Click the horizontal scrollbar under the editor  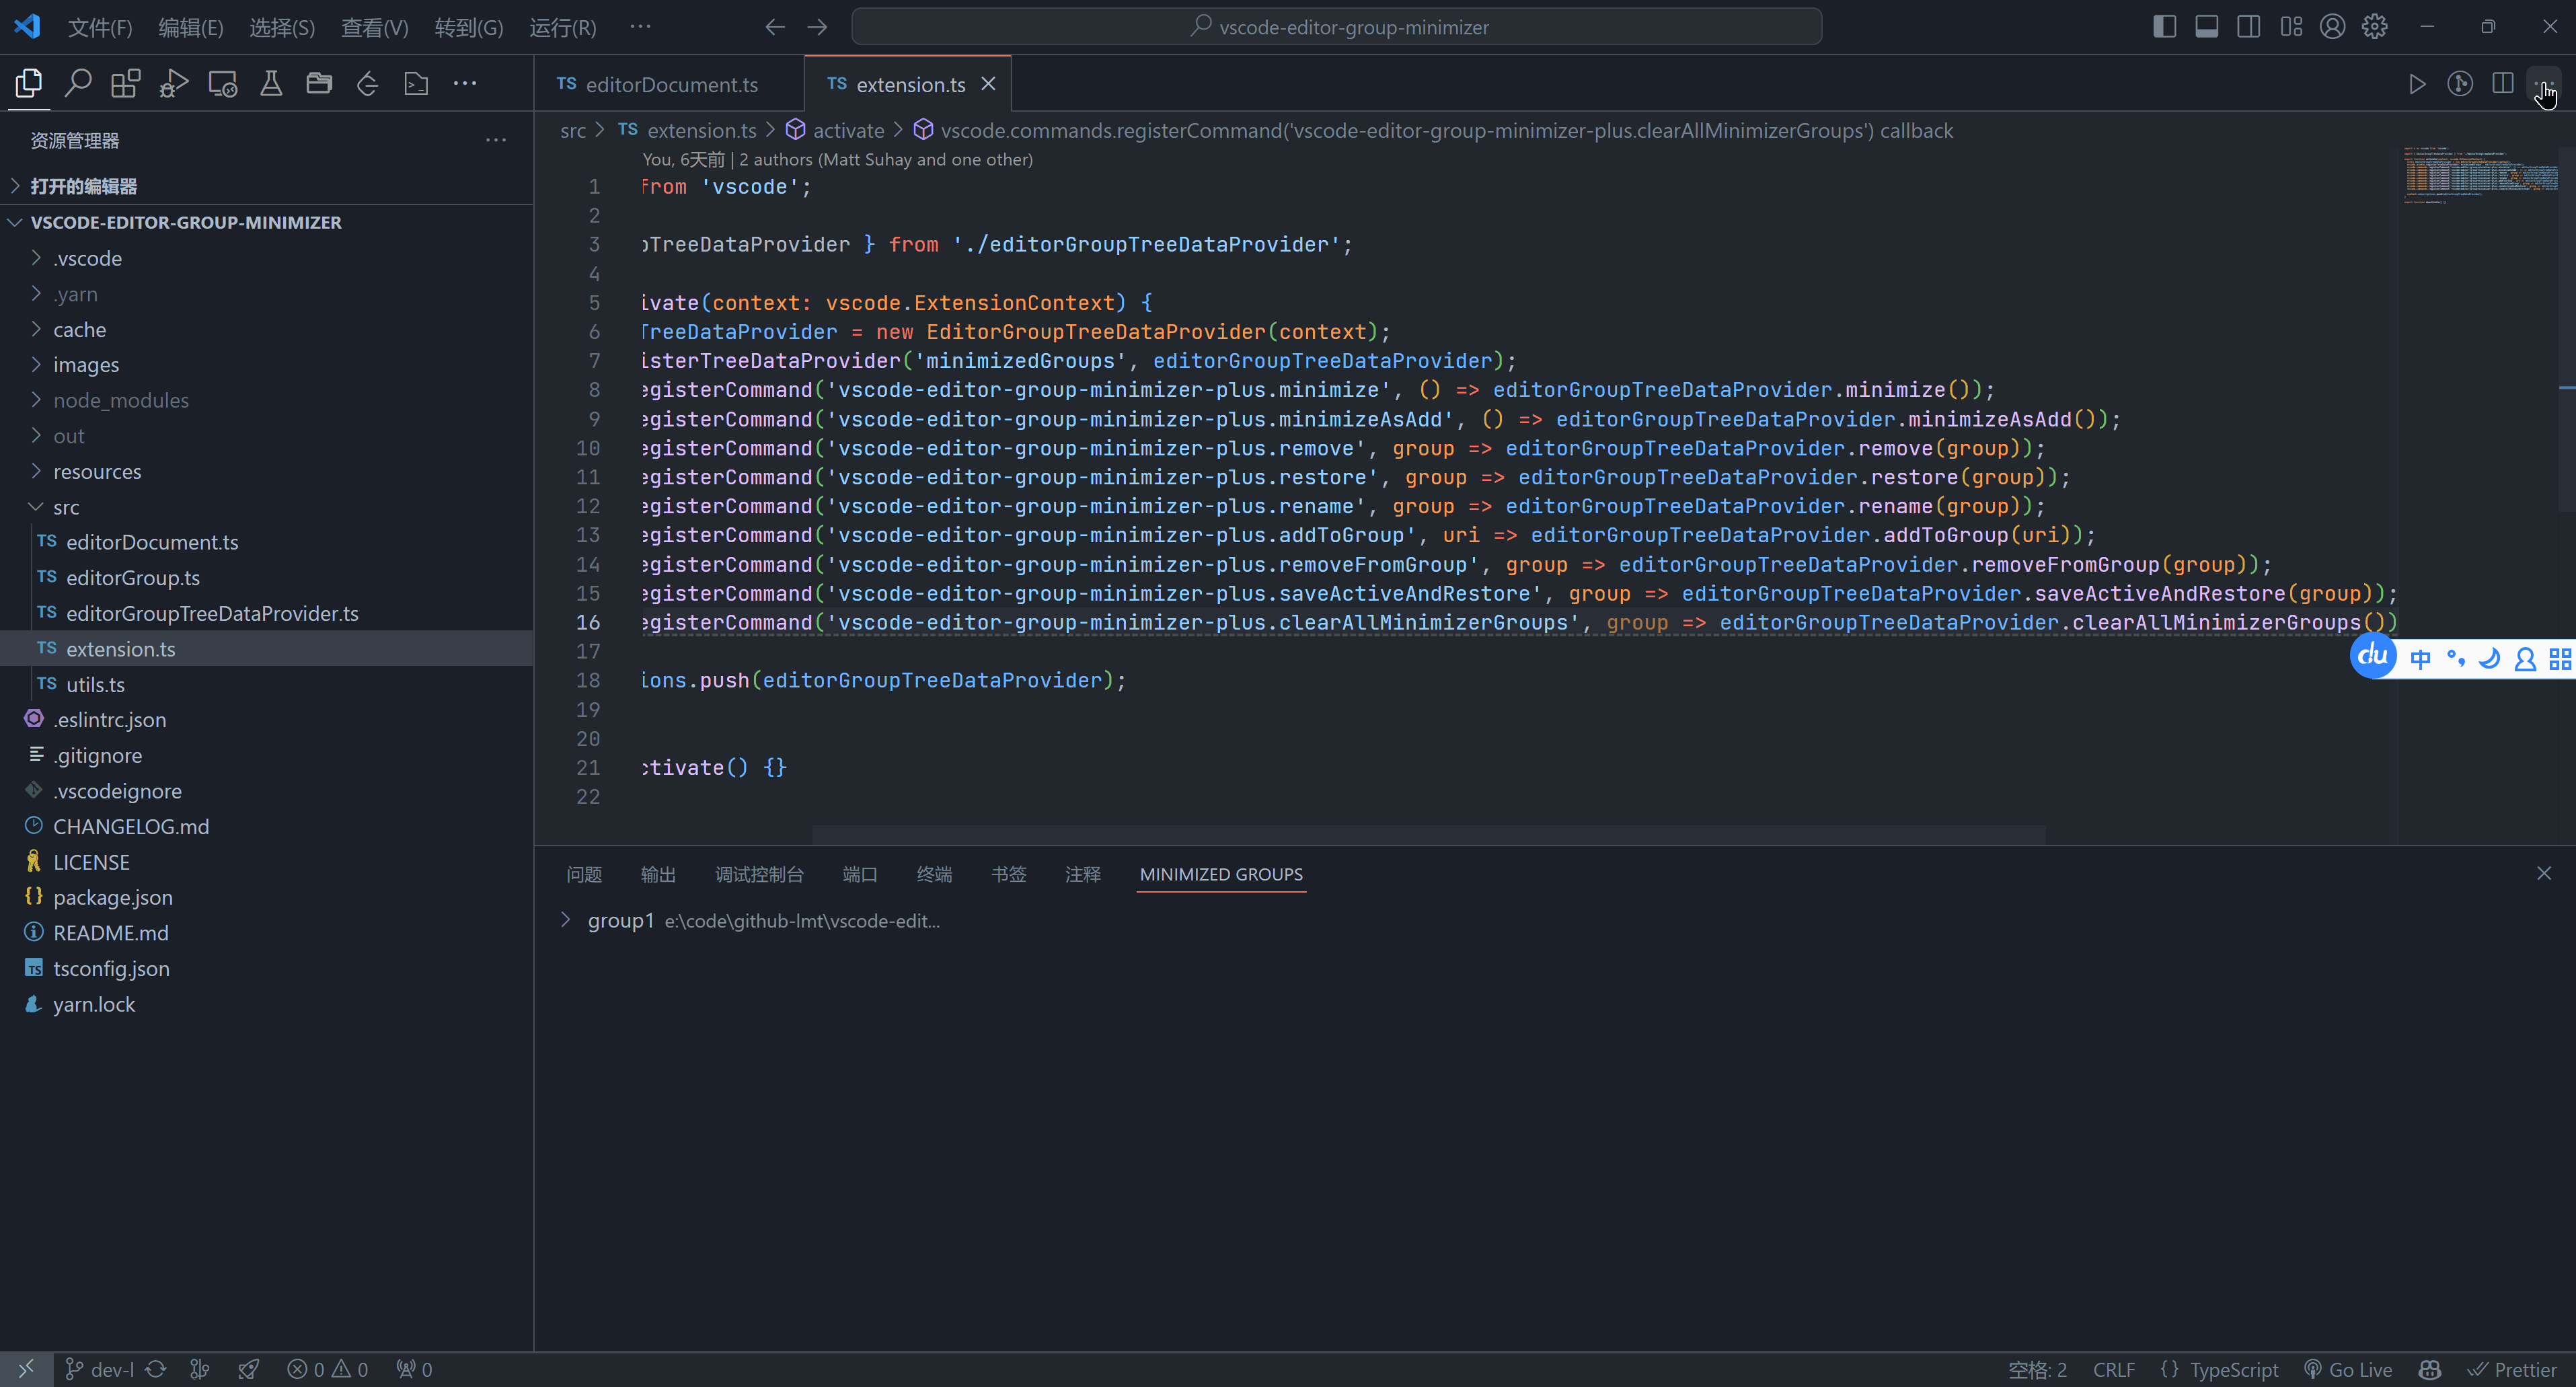pyautogui.click(x=1428, y=834)
